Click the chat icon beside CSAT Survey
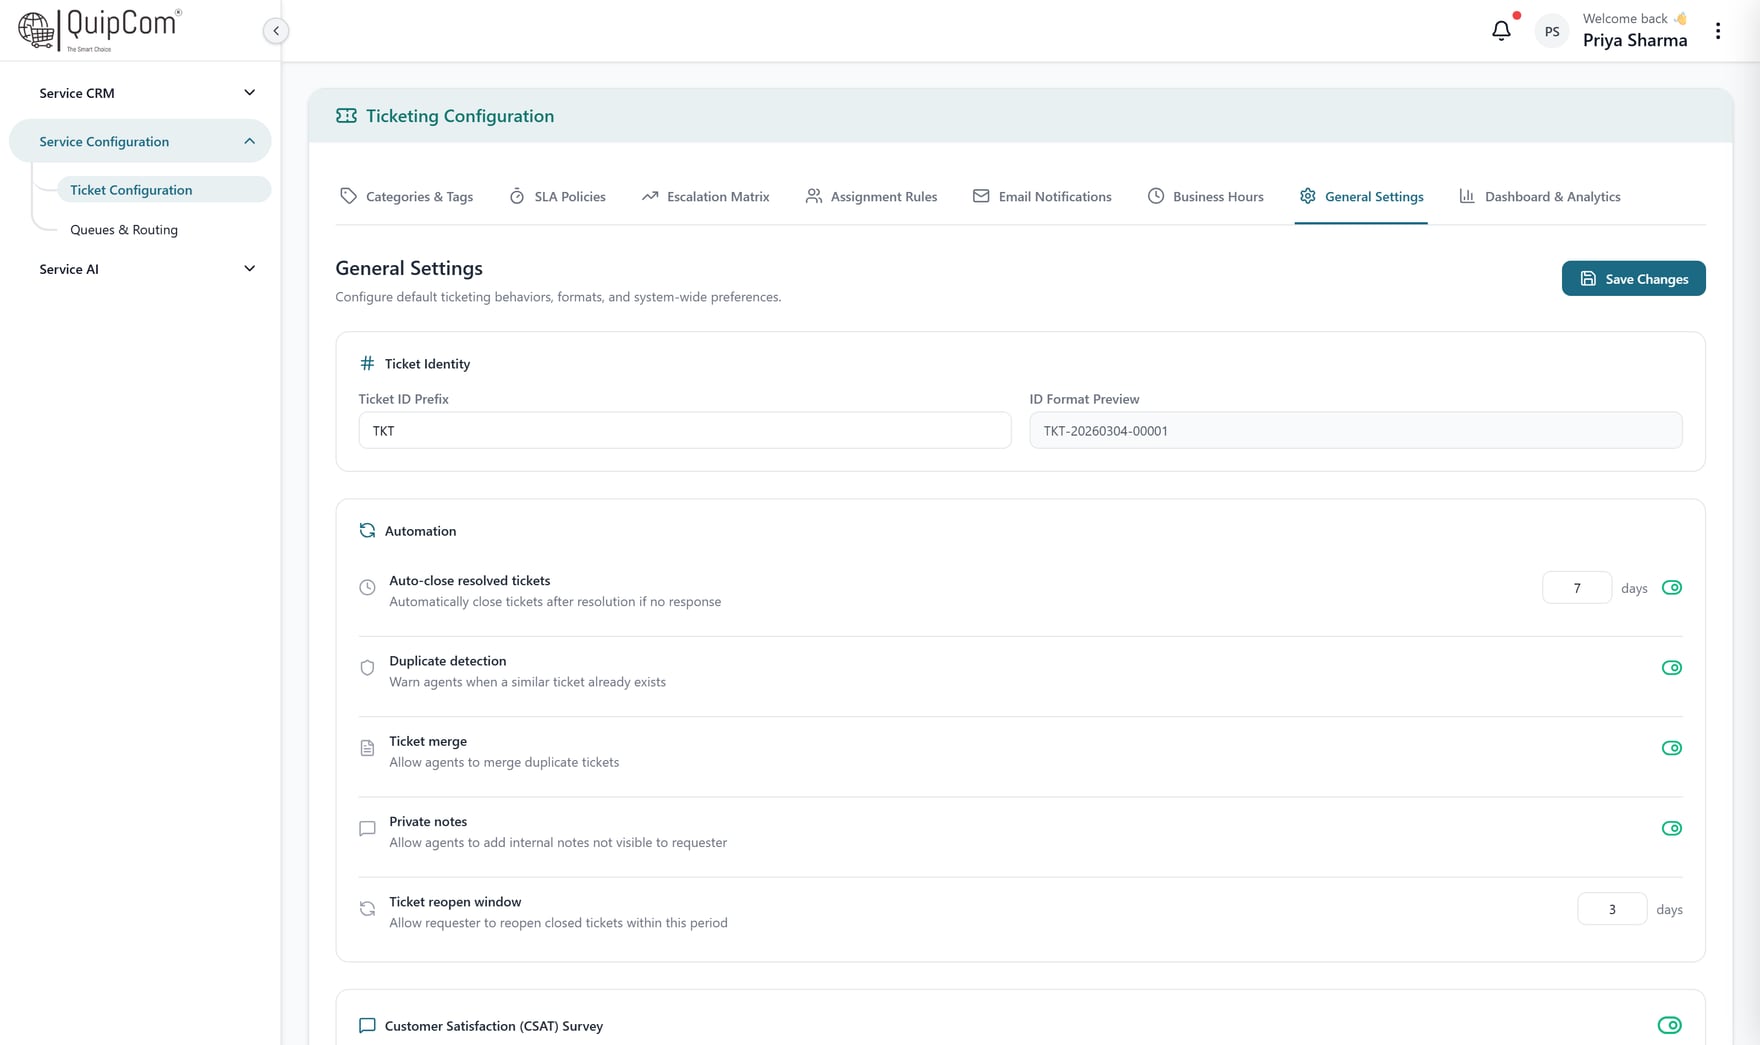The image size is (1760, 1045). click(x=367, y=1025)
